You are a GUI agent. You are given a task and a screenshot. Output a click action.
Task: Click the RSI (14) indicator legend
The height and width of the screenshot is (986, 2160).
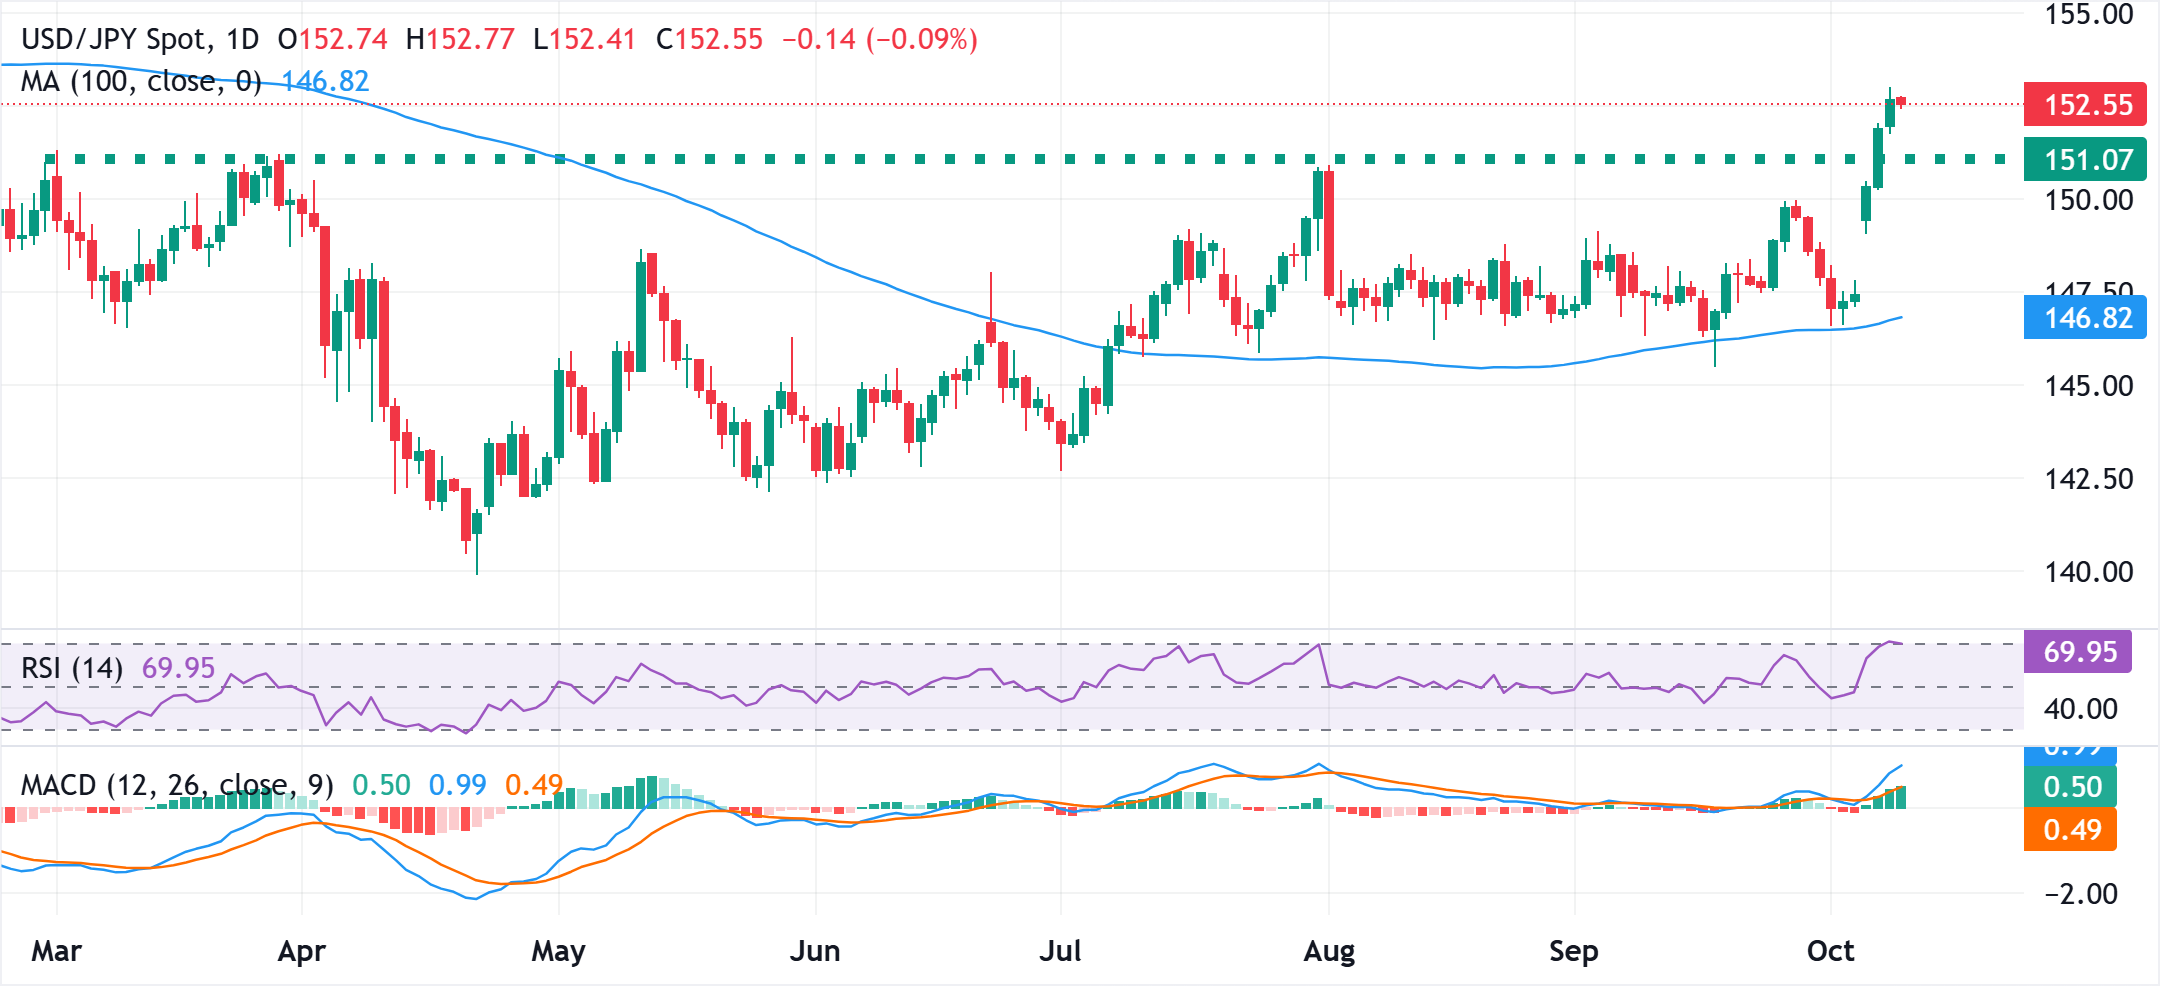pos(72,667)
